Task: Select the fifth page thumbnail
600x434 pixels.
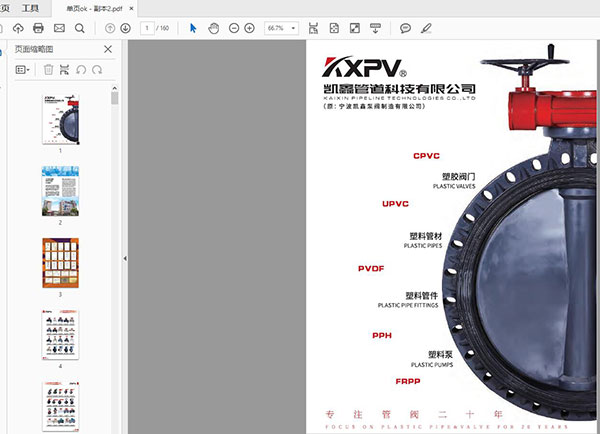Action: coord(60,406)
